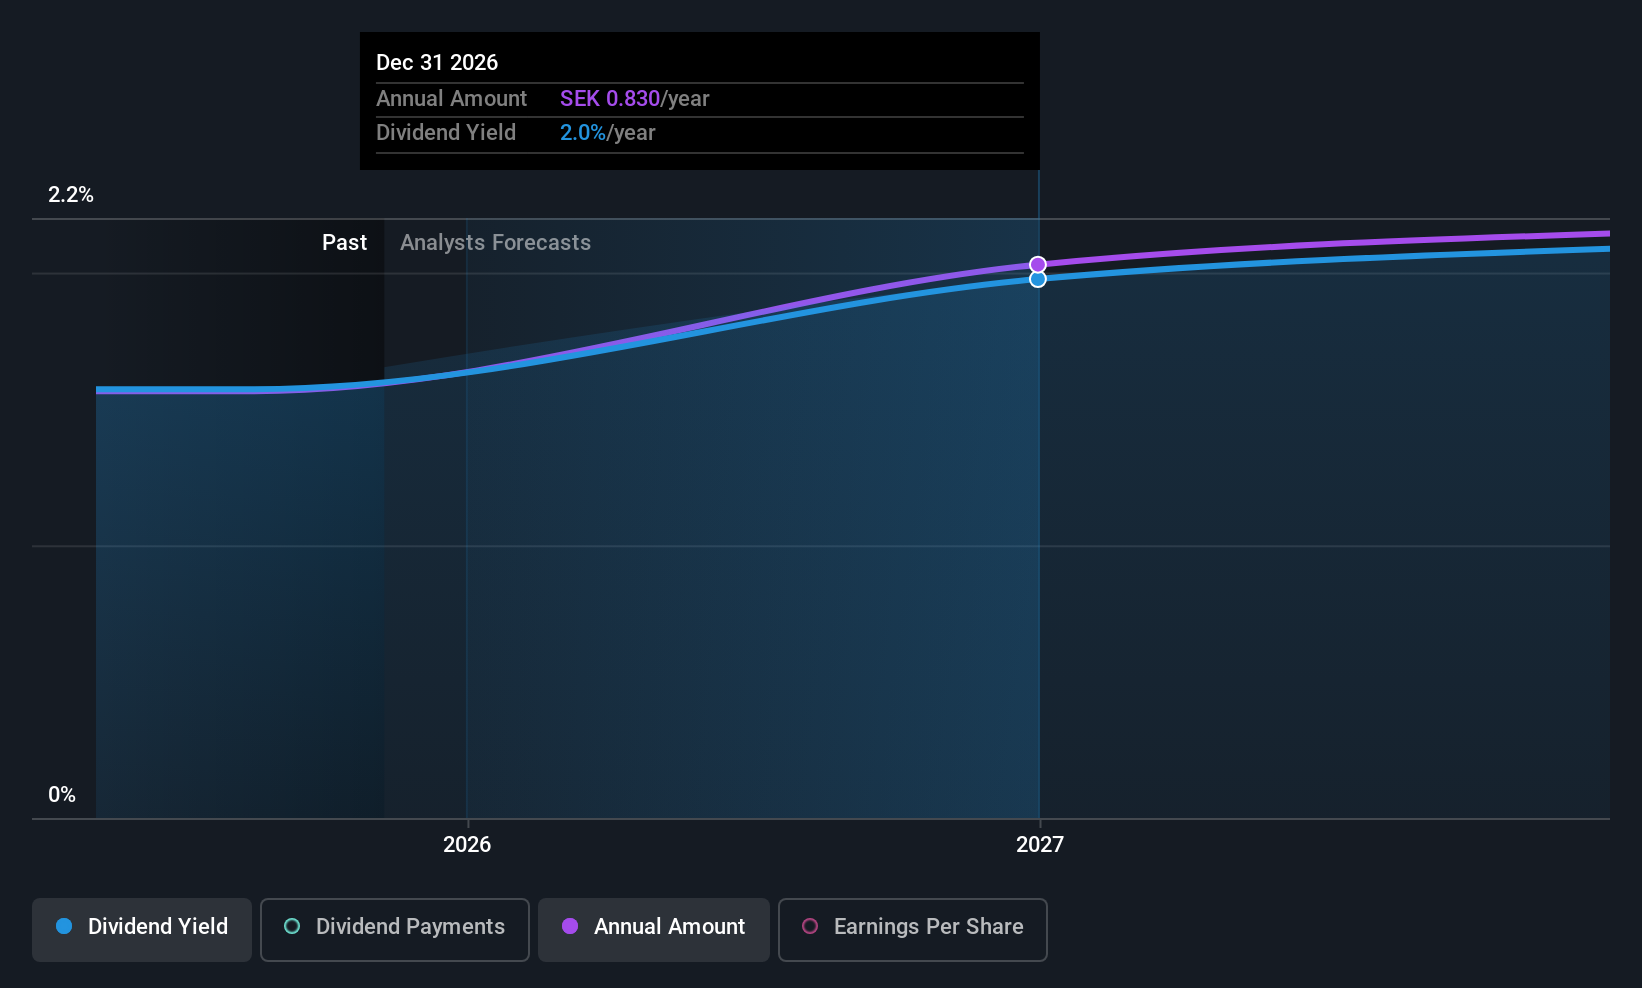Click the Past region label

[x=344, y=243]
